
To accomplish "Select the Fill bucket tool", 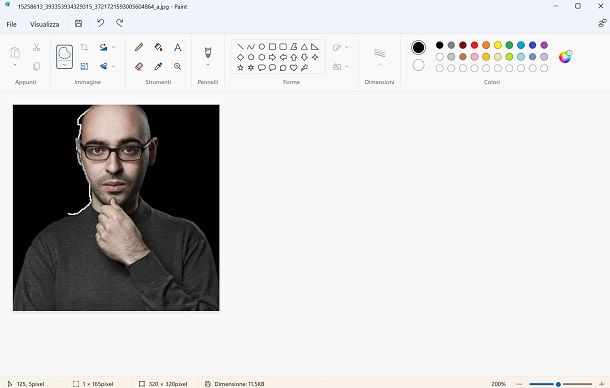I will pyautogui.click(x=158, y=47).
